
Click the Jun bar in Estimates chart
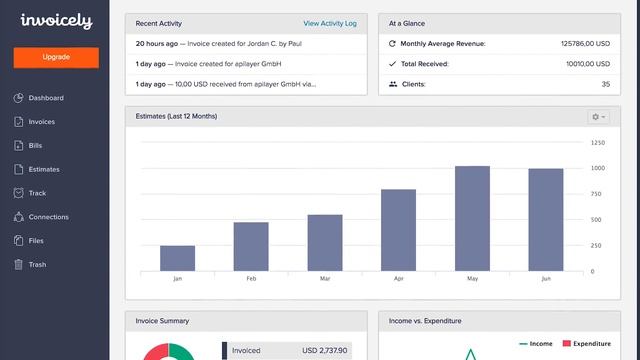point(546,220)
